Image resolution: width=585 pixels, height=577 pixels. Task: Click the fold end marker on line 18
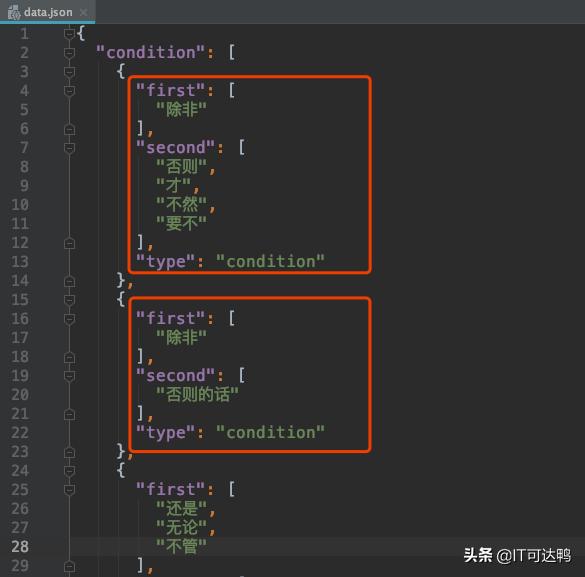pyautogui.click(x=69, y=357)
